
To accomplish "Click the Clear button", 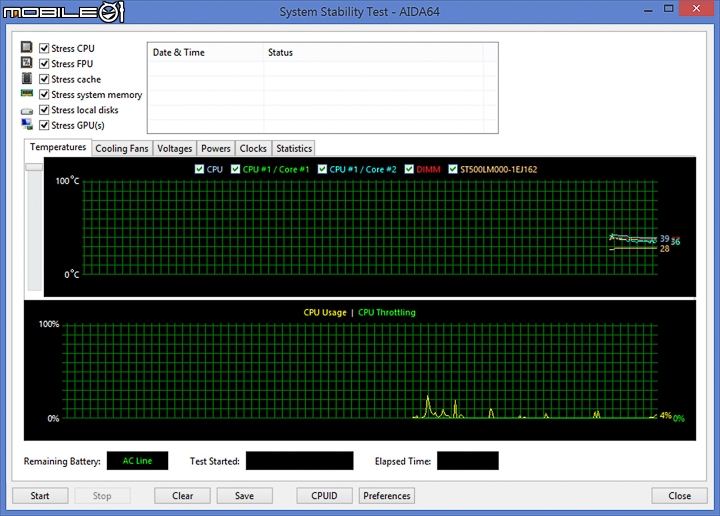I will coord(182,496).
